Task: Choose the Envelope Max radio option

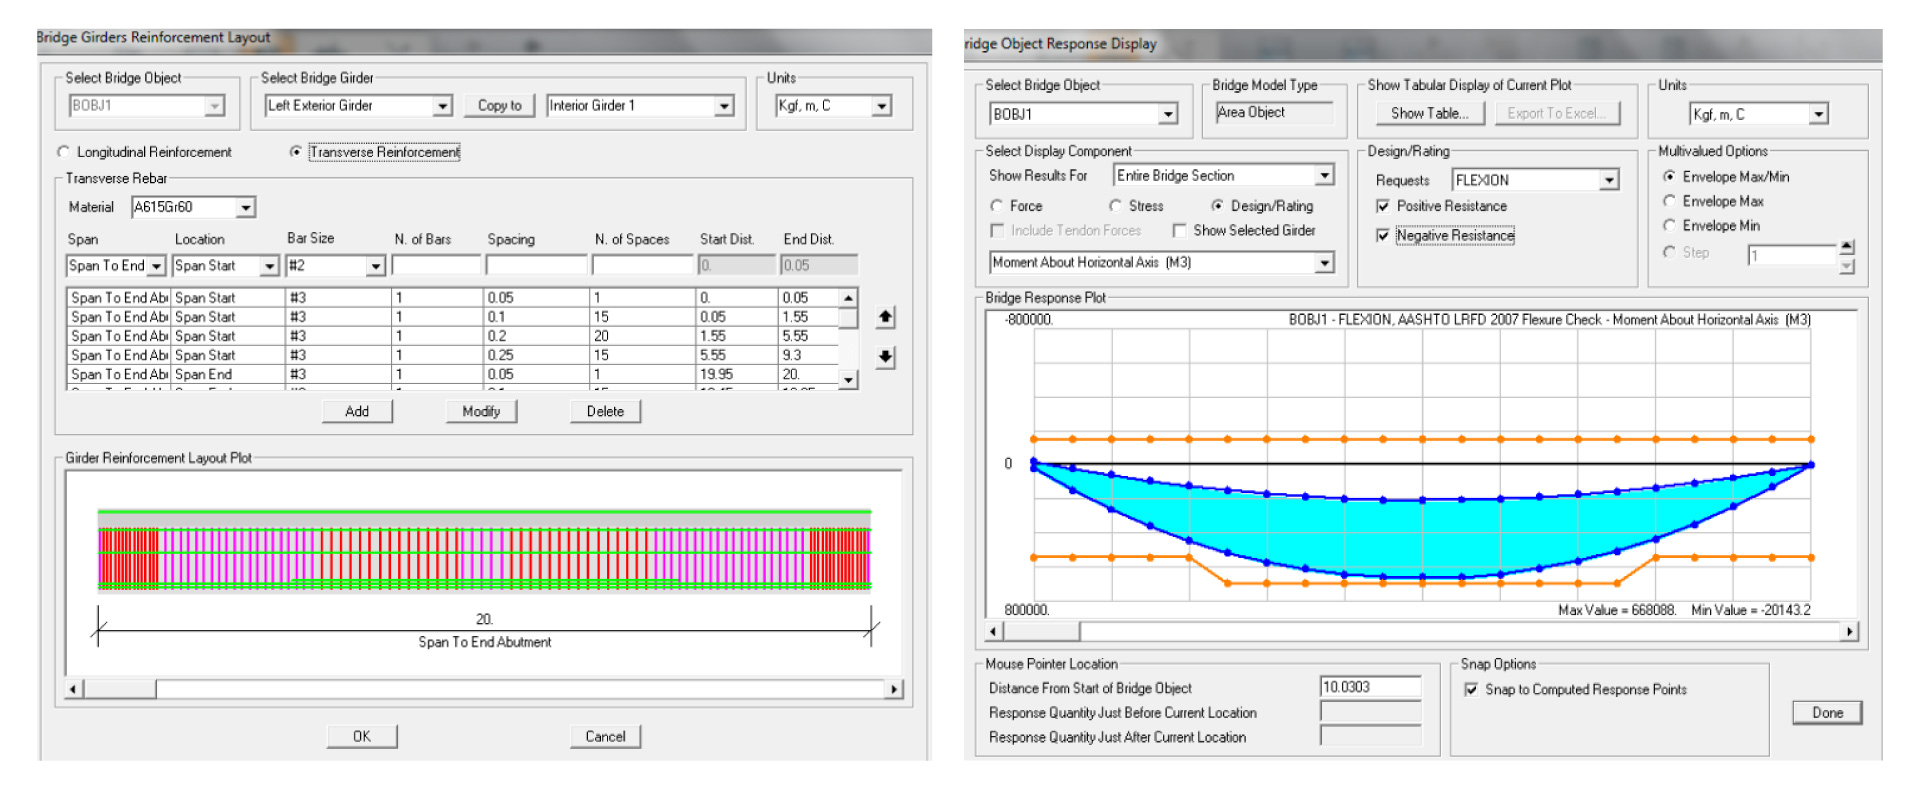Action: click(1669, 201)
